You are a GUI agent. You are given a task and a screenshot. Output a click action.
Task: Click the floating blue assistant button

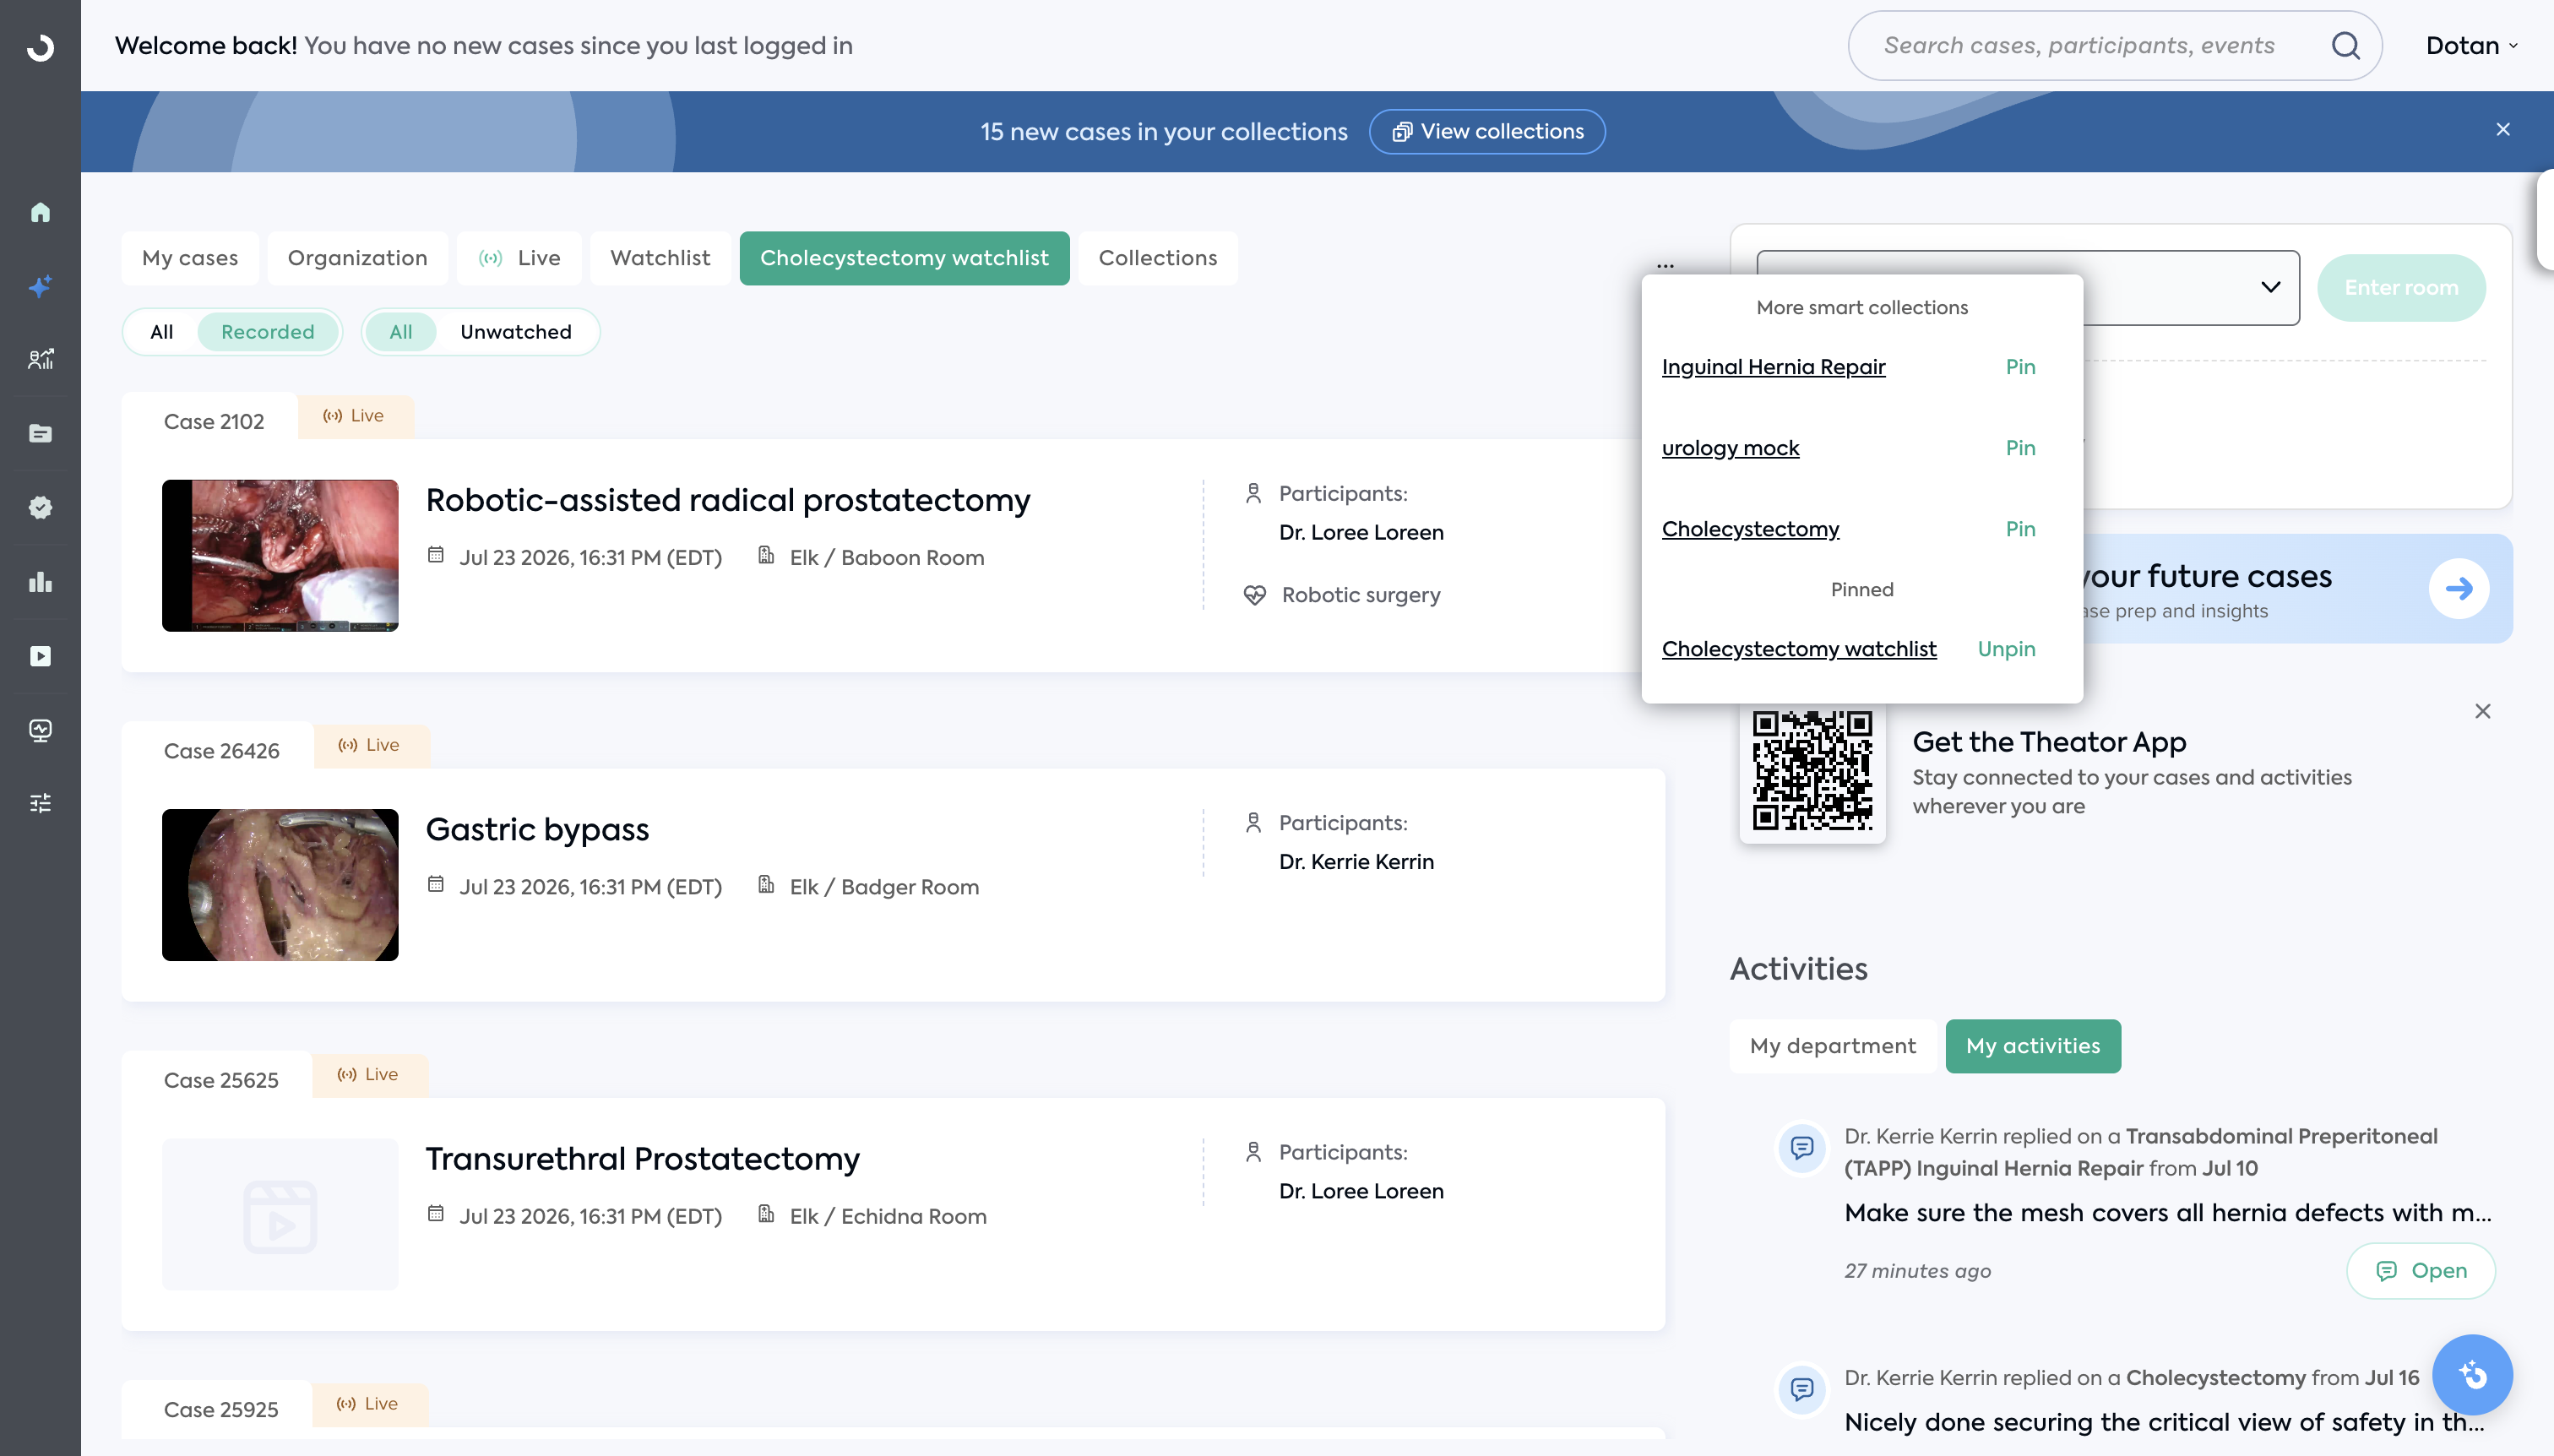click(2472, 1375)
